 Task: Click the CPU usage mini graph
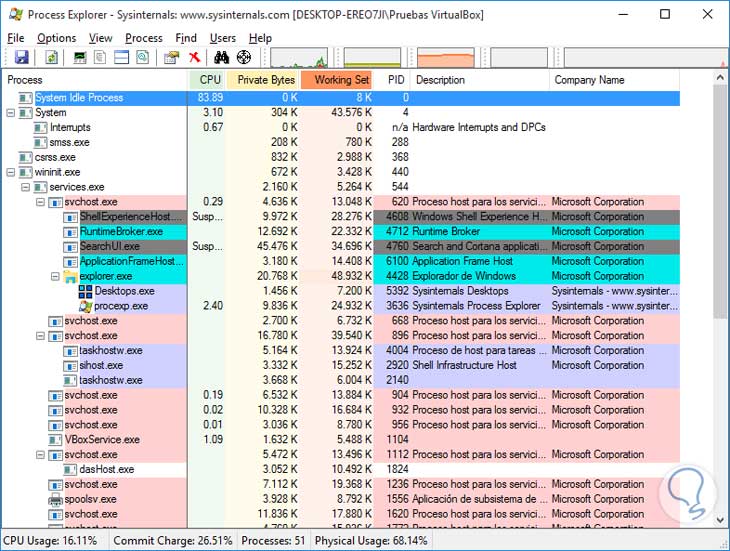[299, 58]
